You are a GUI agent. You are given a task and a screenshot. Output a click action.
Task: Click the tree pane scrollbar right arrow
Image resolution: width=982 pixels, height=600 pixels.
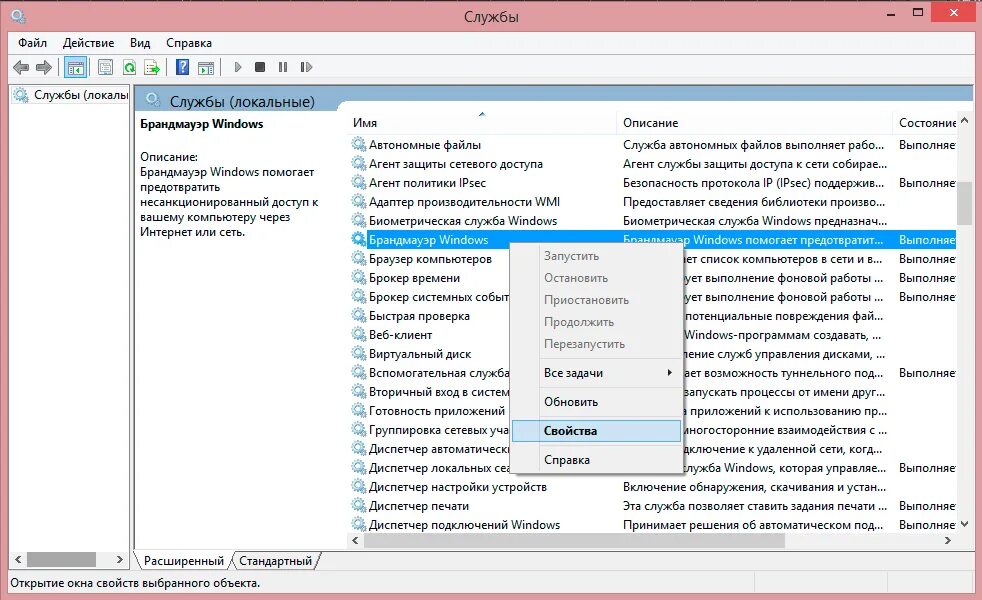[120, 559]
